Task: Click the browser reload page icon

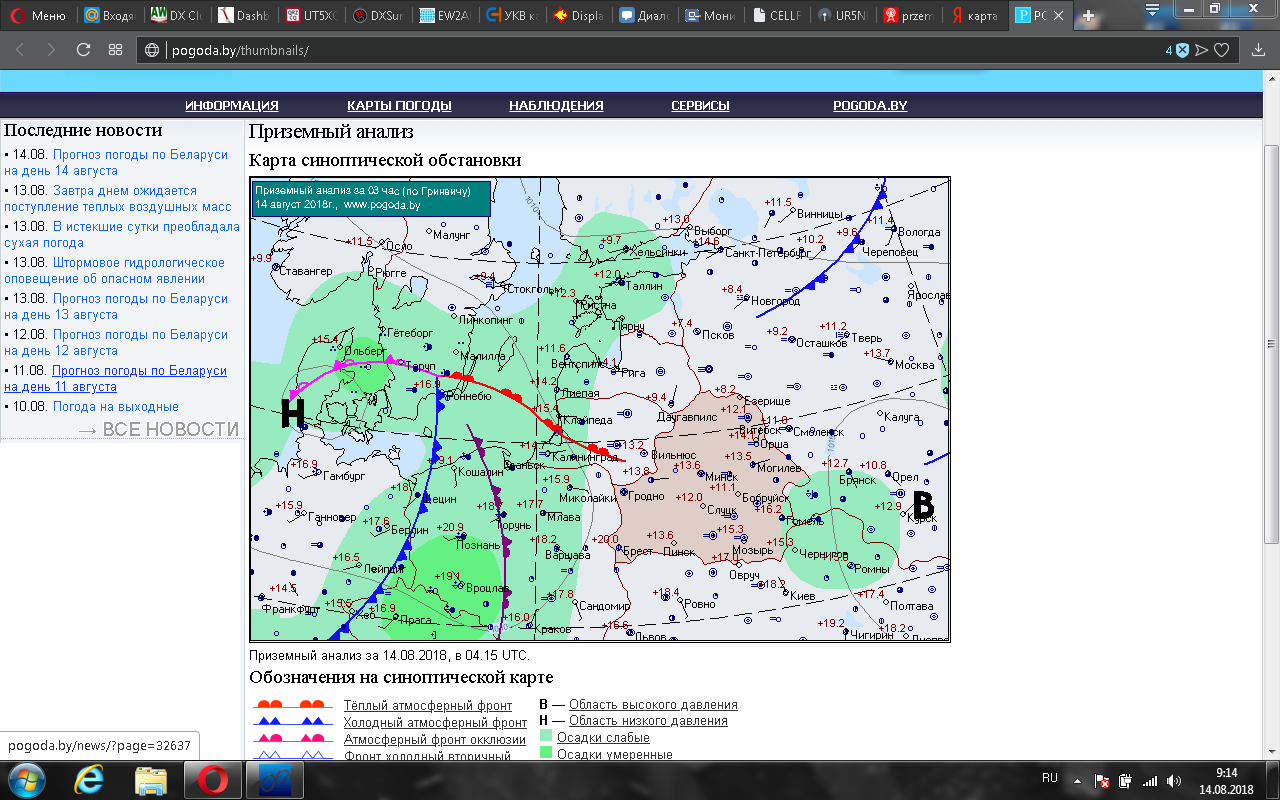Action: pos(83,50)
